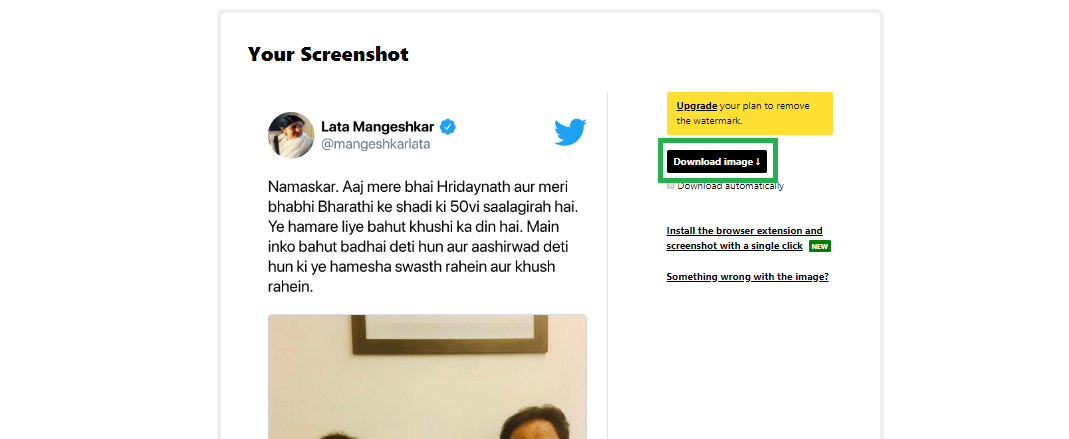Image resolution: width=1069 pixels, height=439 pixels.
Task: Click the Your Screenshot heading
Action: (x=328, y=54)
